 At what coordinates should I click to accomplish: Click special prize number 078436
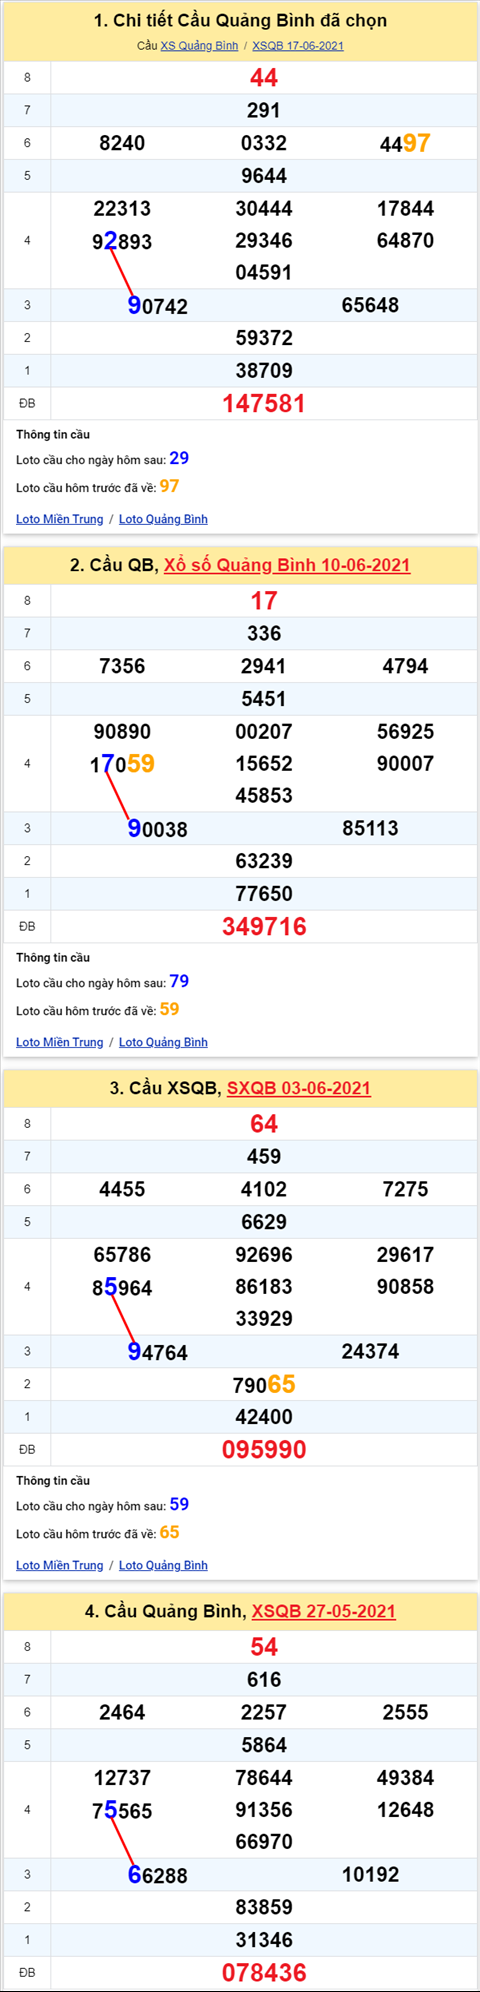pos(264,1973)
